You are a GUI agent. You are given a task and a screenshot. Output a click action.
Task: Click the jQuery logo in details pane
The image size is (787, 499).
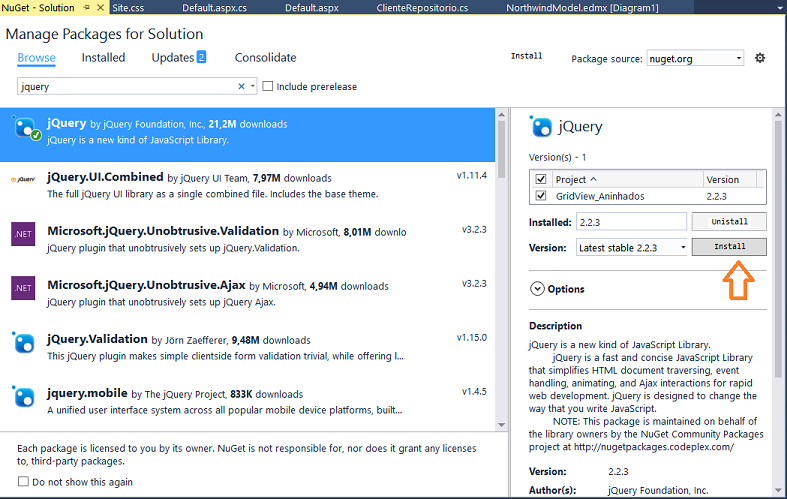tap(541, 126)
